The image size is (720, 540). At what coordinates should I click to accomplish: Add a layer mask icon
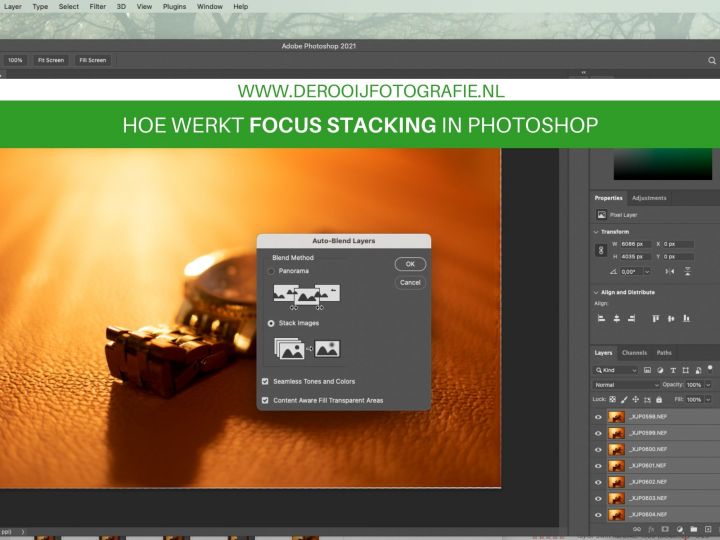coord(665,529)
